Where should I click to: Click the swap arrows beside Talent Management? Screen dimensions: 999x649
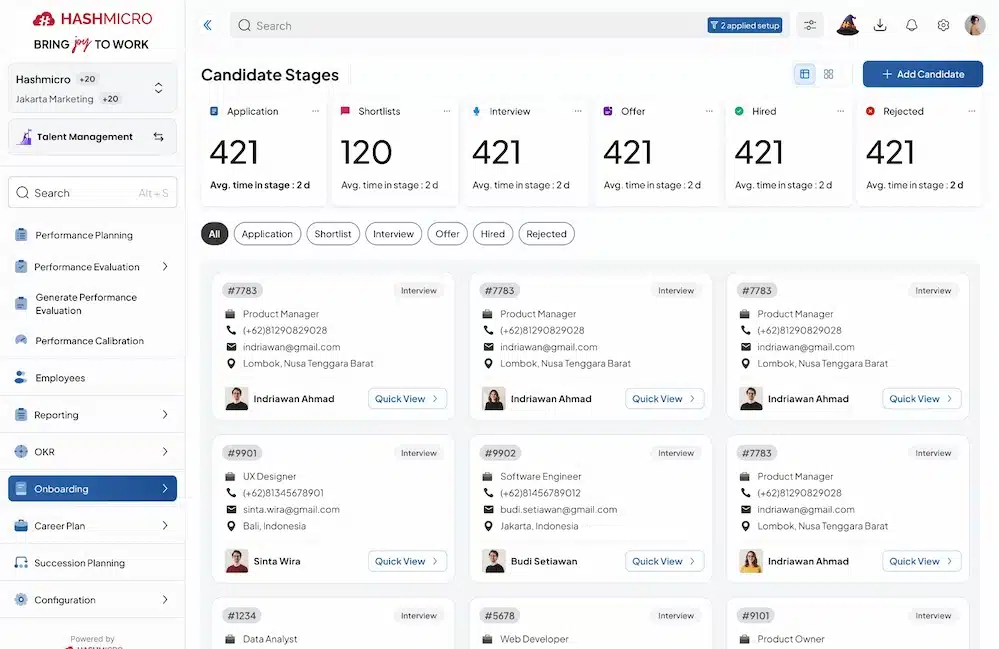click(158, 137)
